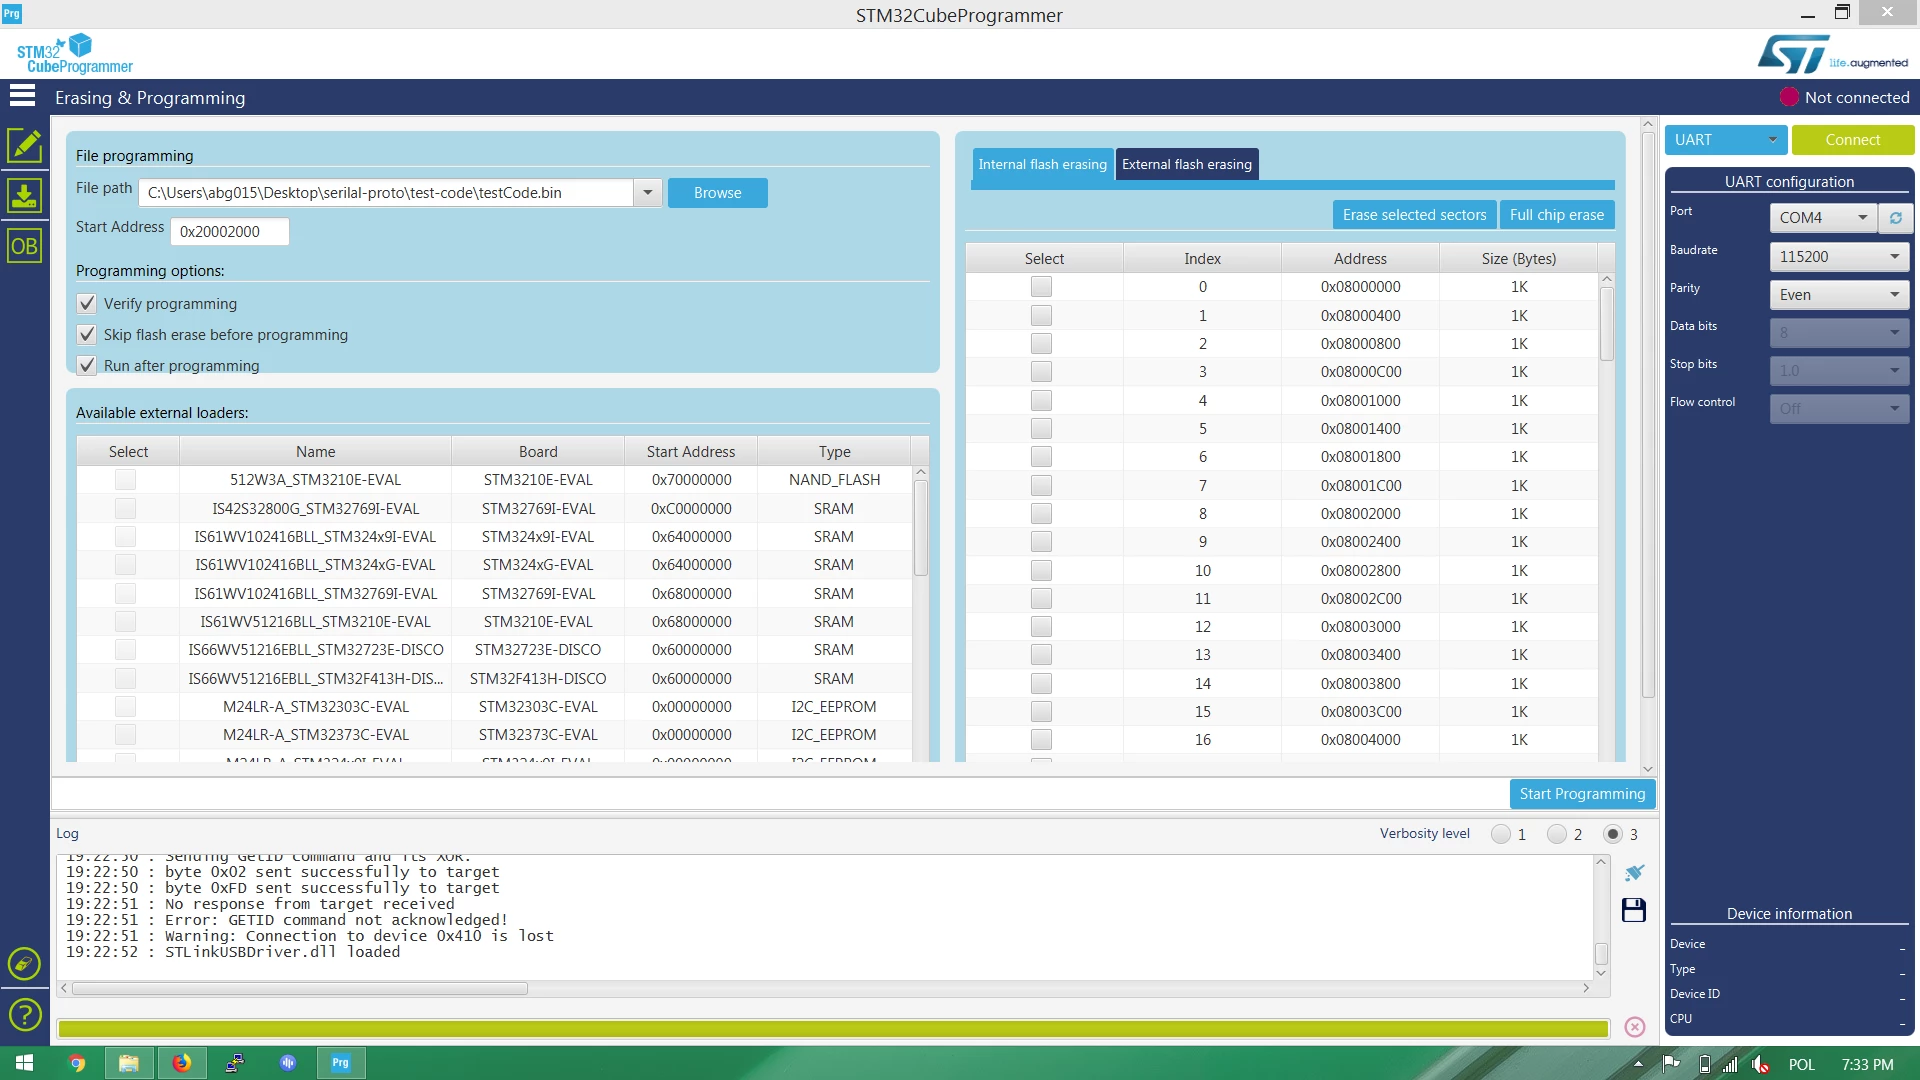Cancel operation with red X icon
This screenshot has width=1920, height=1080.
click(x=1635, y=1027)
